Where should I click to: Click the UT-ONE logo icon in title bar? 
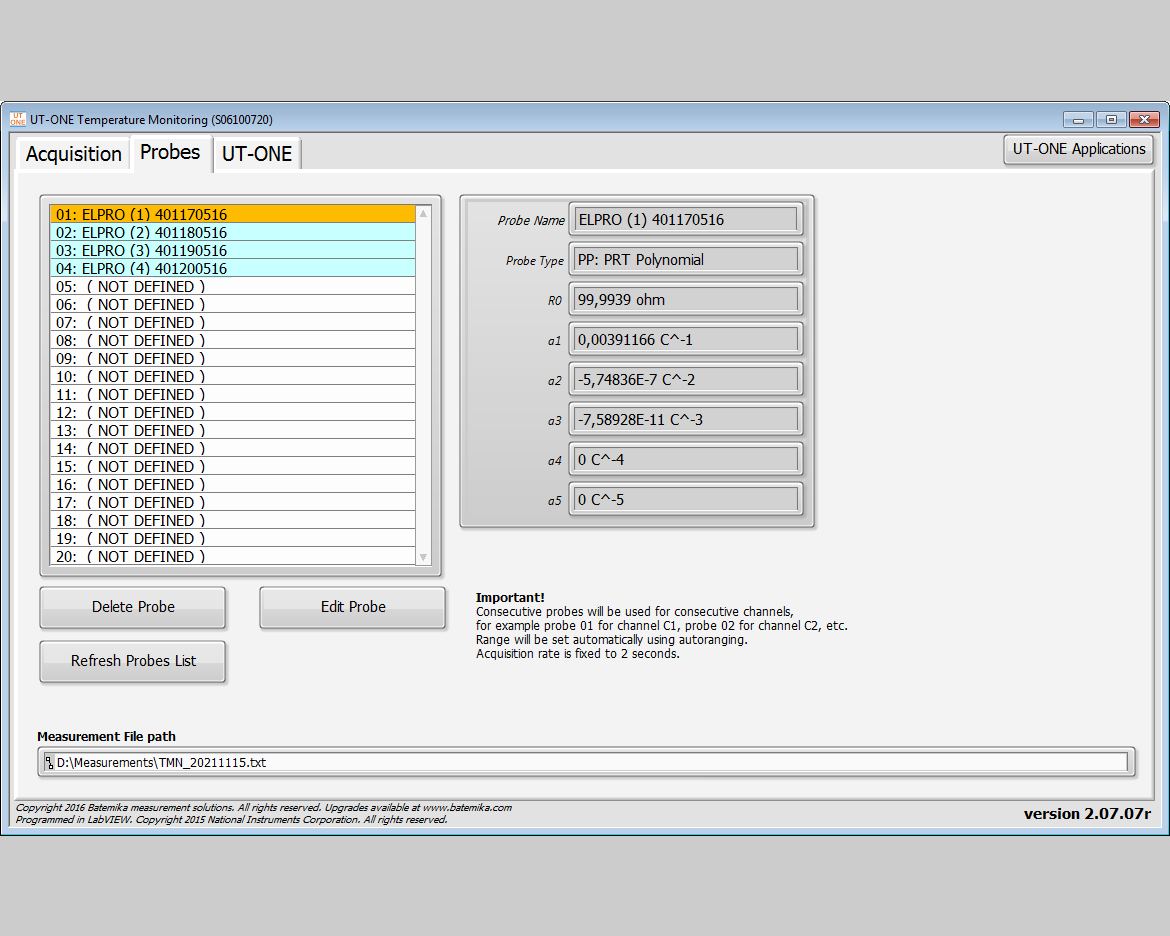tap(17, 119)
